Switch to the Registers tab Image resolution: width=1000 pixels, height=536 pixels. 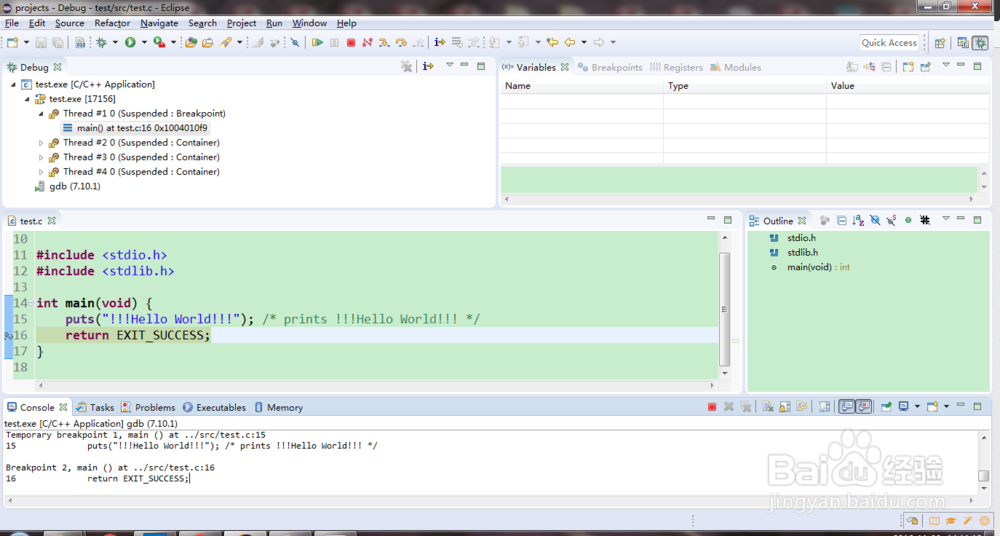676,67
